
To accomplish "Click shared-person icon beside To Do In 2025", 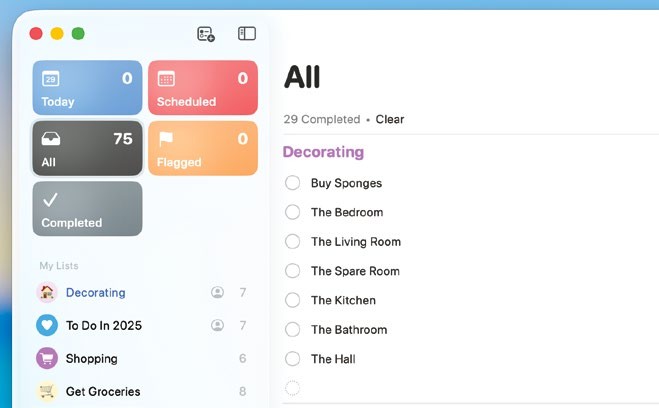I will pyautogui.click(x=217, y=325).
